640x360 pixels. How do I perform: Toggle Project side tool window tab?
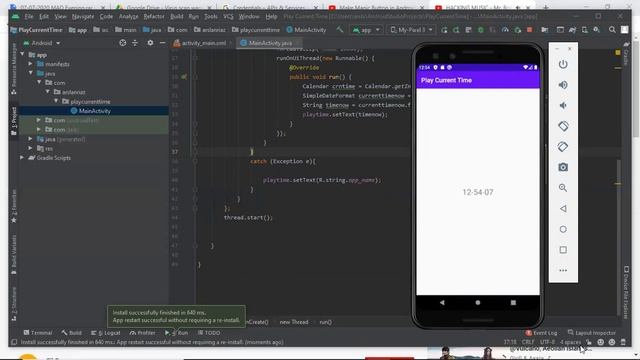click(13, 121)
